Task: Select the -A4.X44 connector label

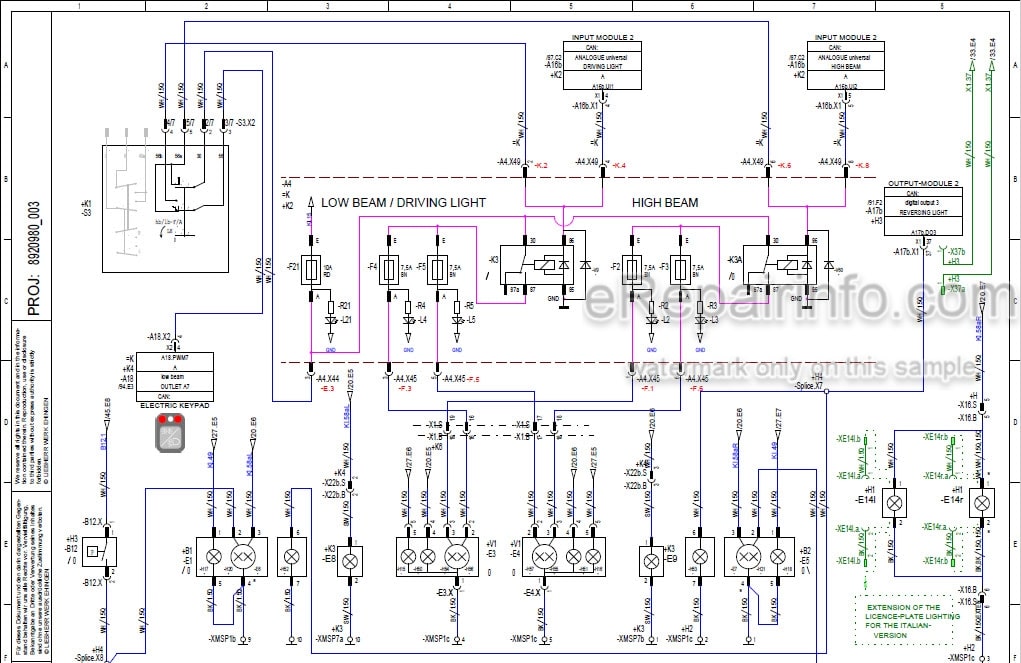Action: point(328,378)
